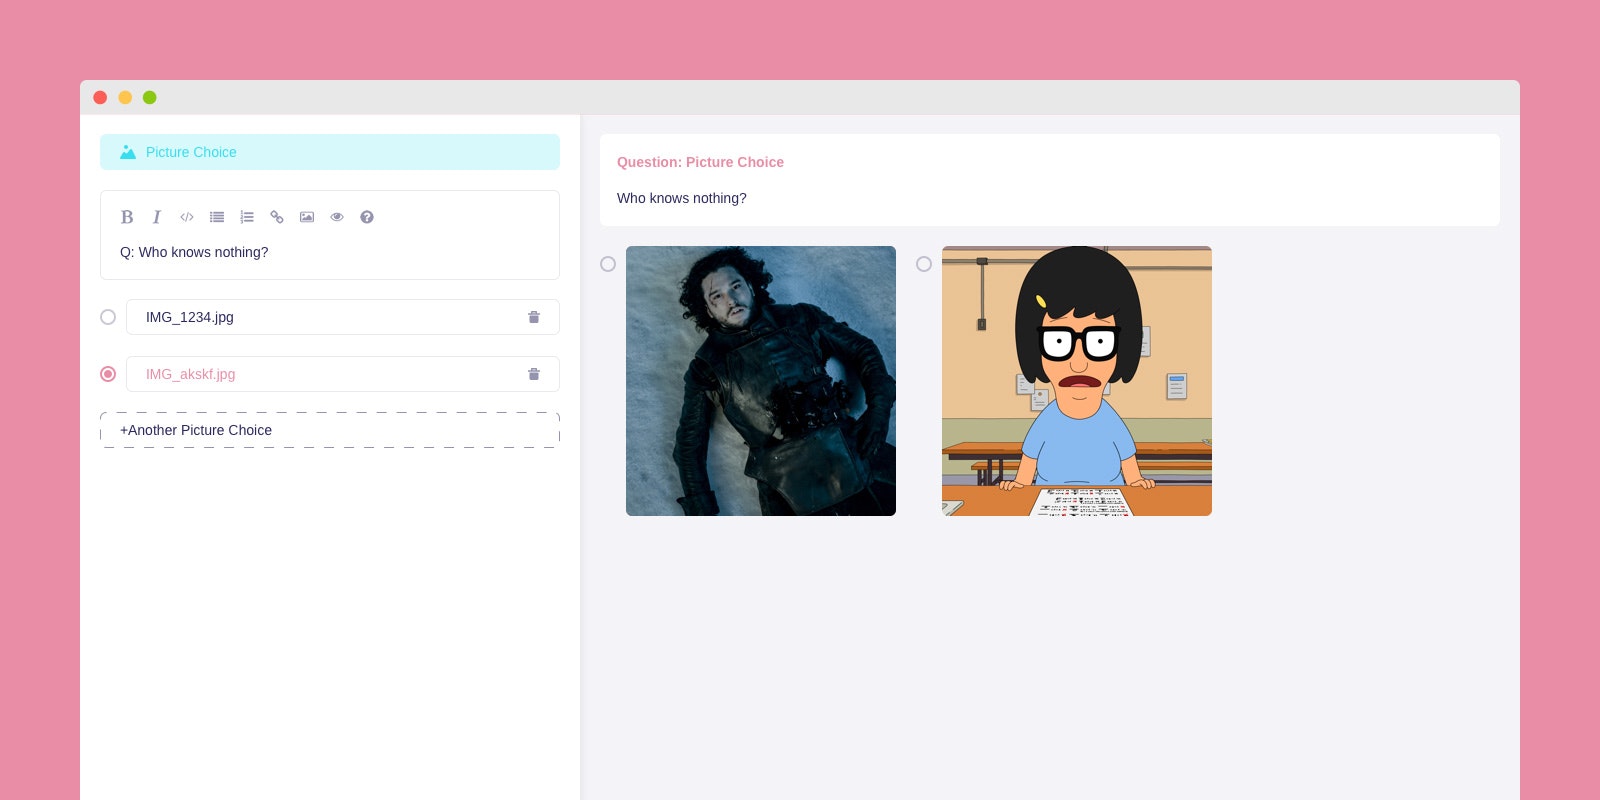Click the 'Question: Picture Choice' heading

[700, 162]
